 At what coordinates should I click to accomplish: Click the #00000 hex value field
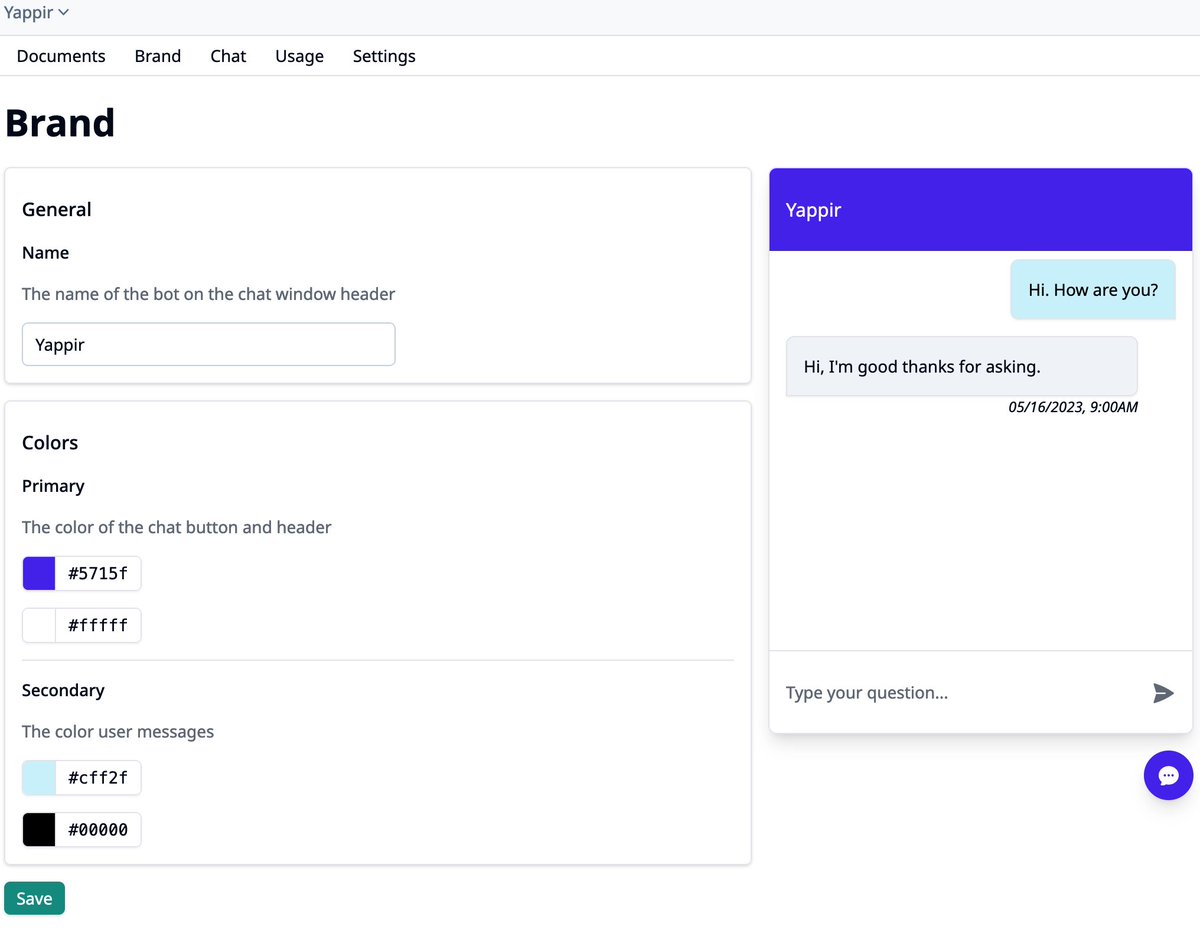coord(98,830)
